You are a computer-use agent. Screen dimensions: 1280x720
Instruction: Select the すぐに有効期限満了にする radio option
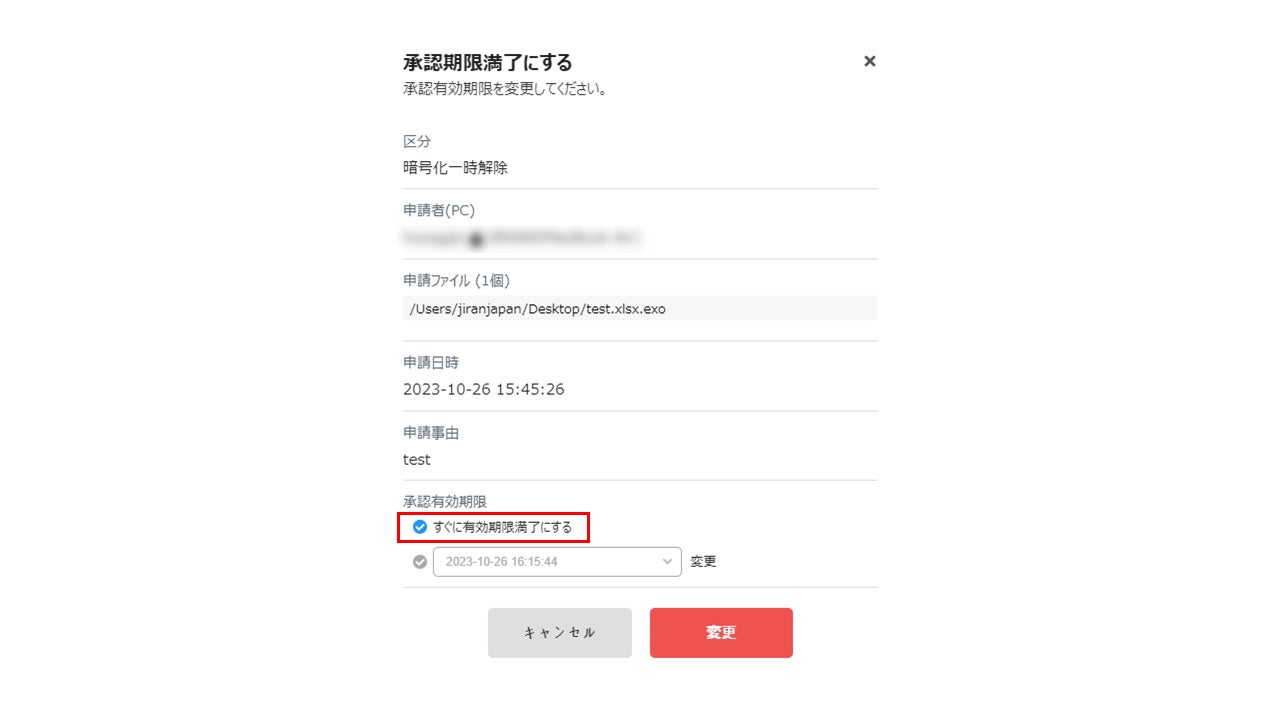pyautogui.click(x=420, y=527)
